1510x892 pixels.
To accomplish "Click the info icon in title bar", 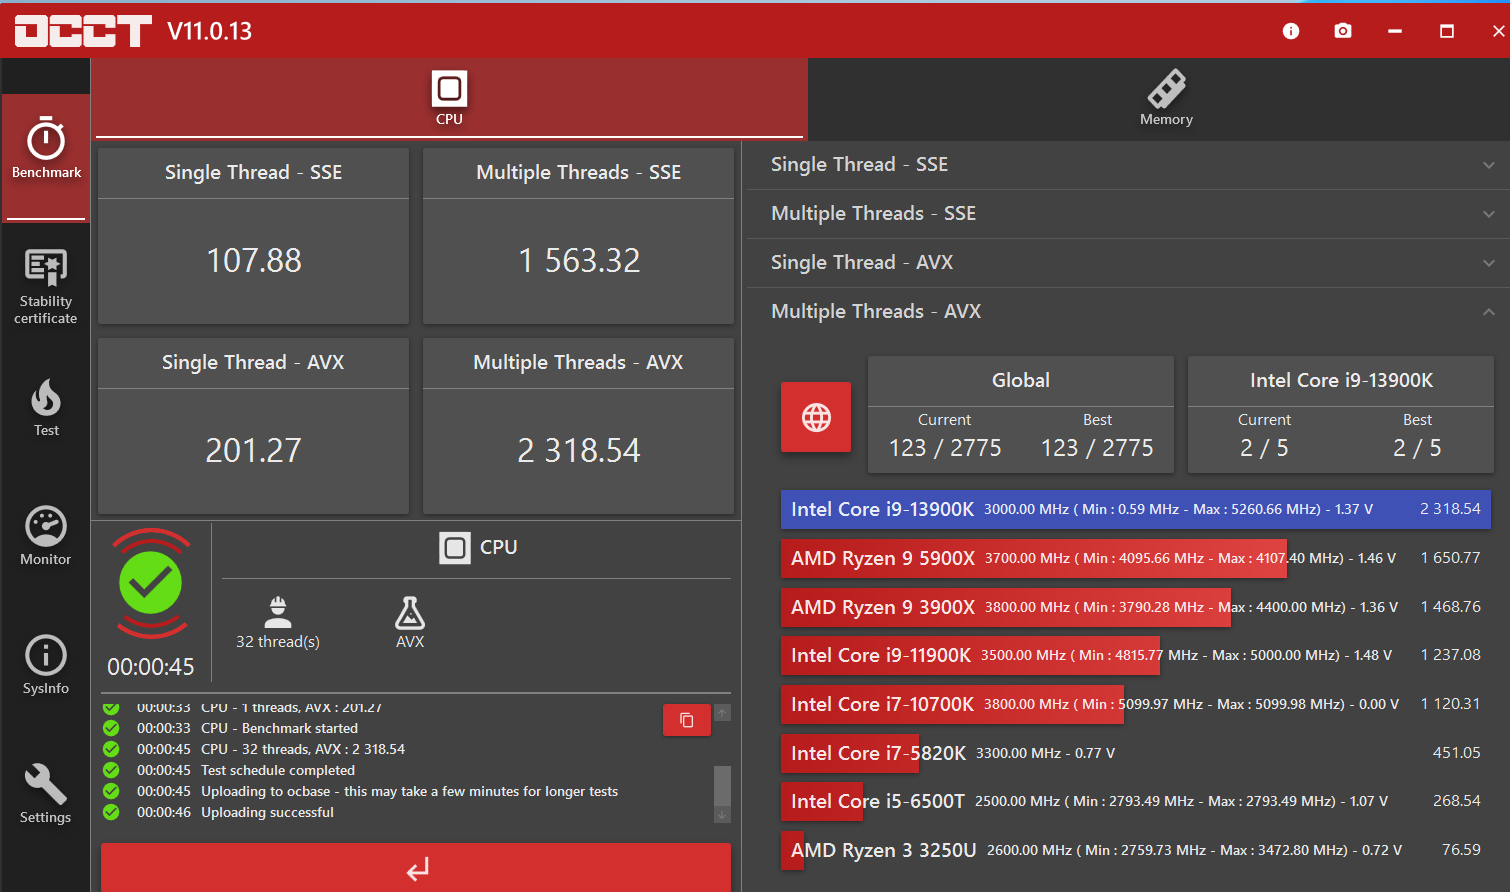I will coord(1291,31).
